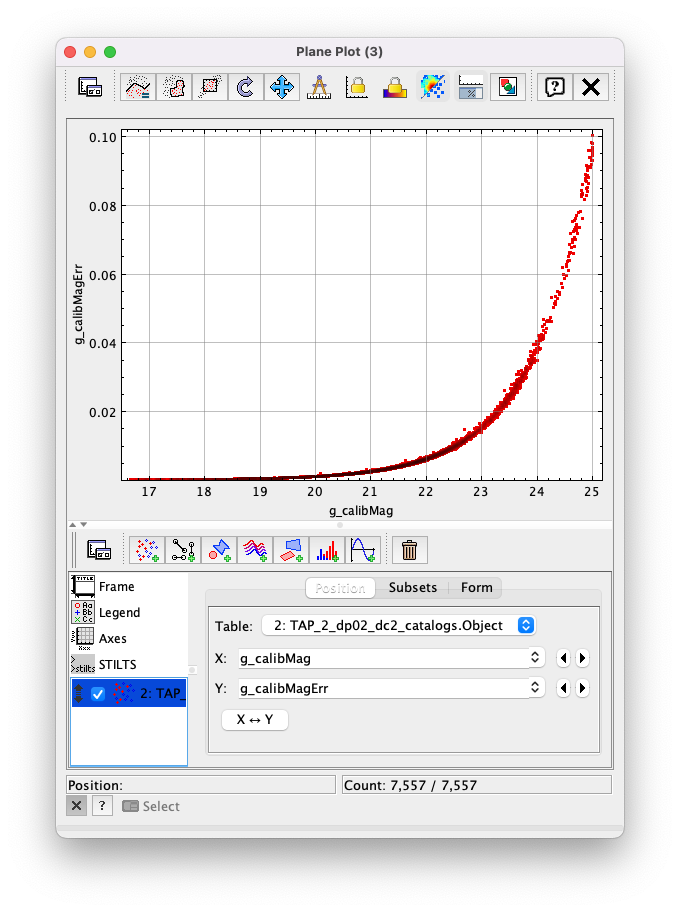This screenshot has height=912, width=680.
Task: Click the g_calibMag x-axis label
Action: click(x=361, y=511)
